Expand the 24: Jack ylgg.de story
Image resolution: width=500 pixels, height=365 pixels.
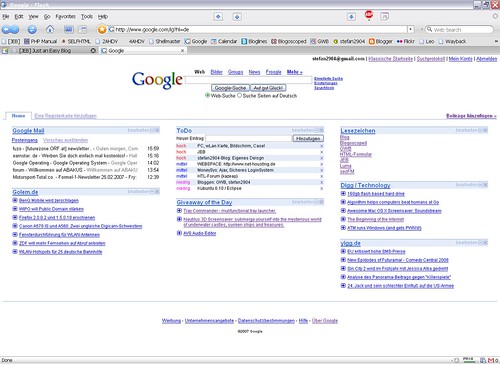pos(343,286)
